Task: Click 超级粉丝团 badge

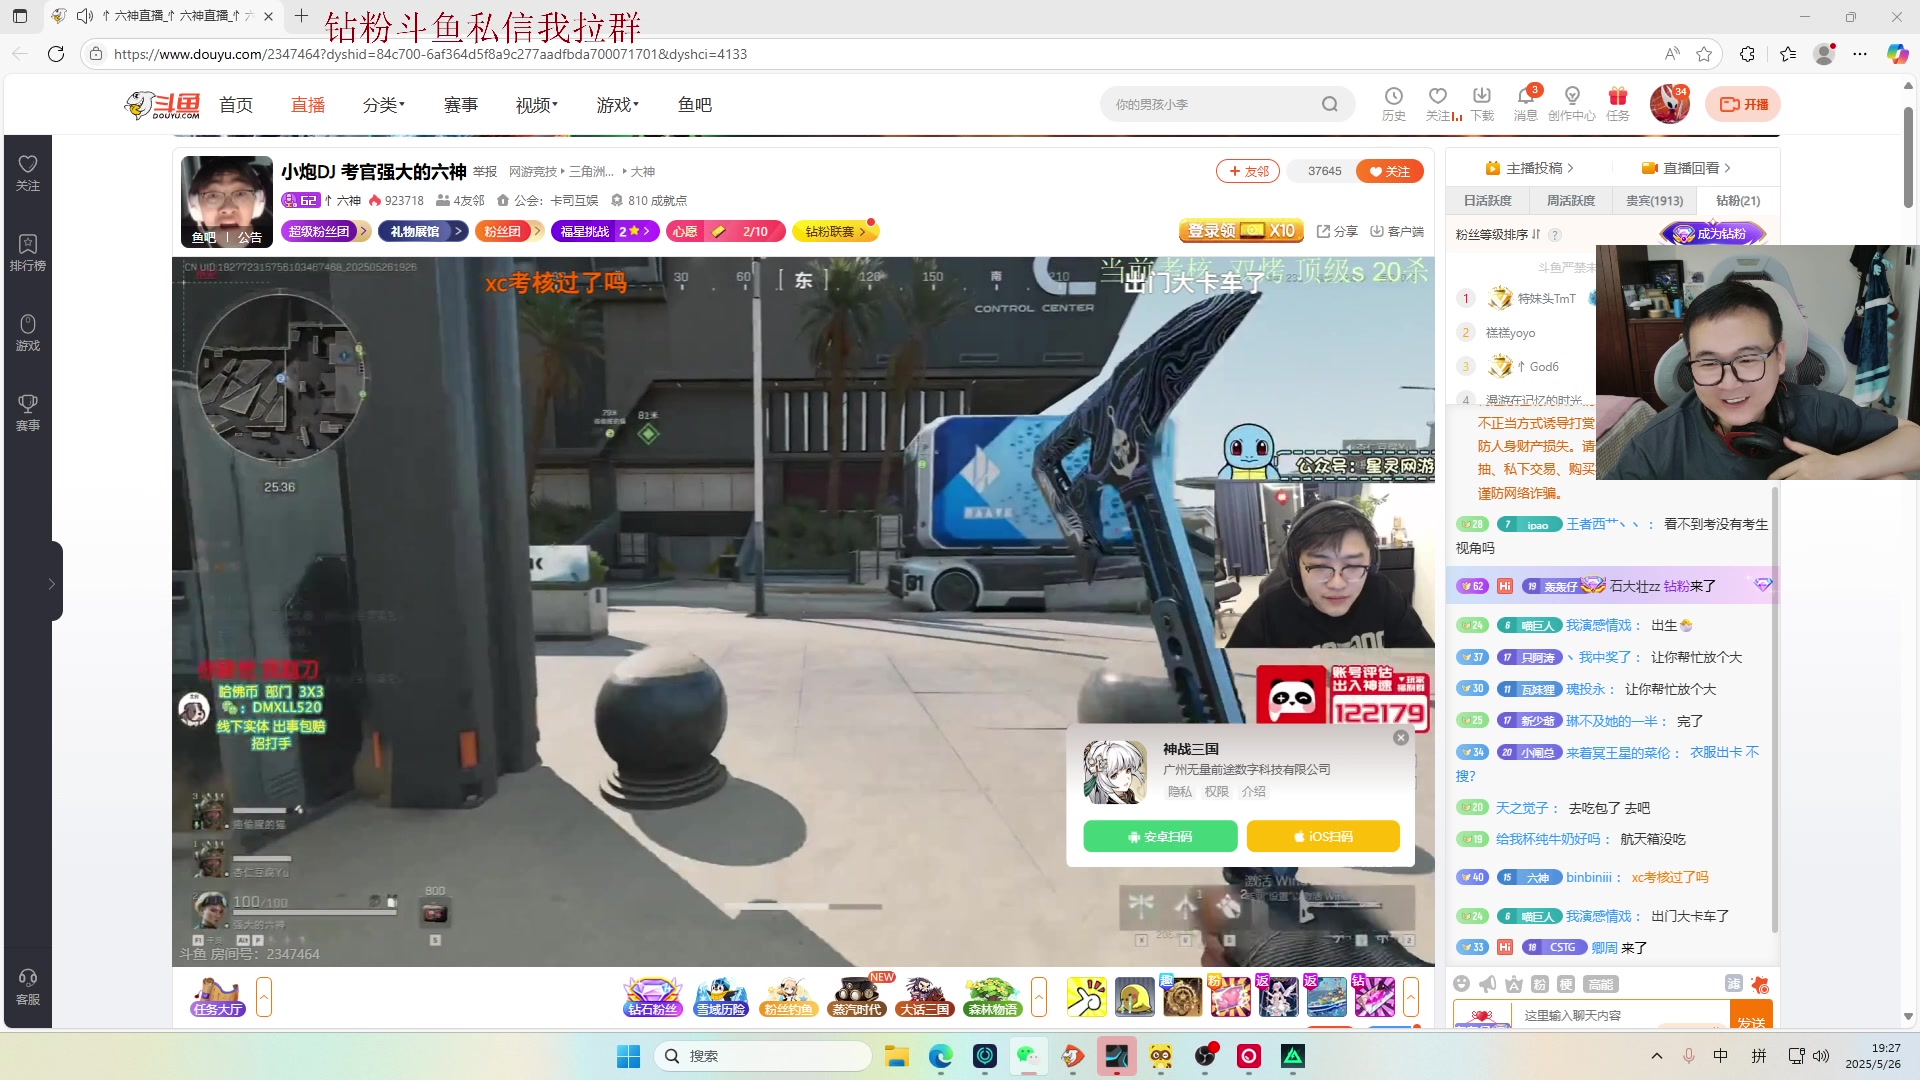Action: pos(326,231)
